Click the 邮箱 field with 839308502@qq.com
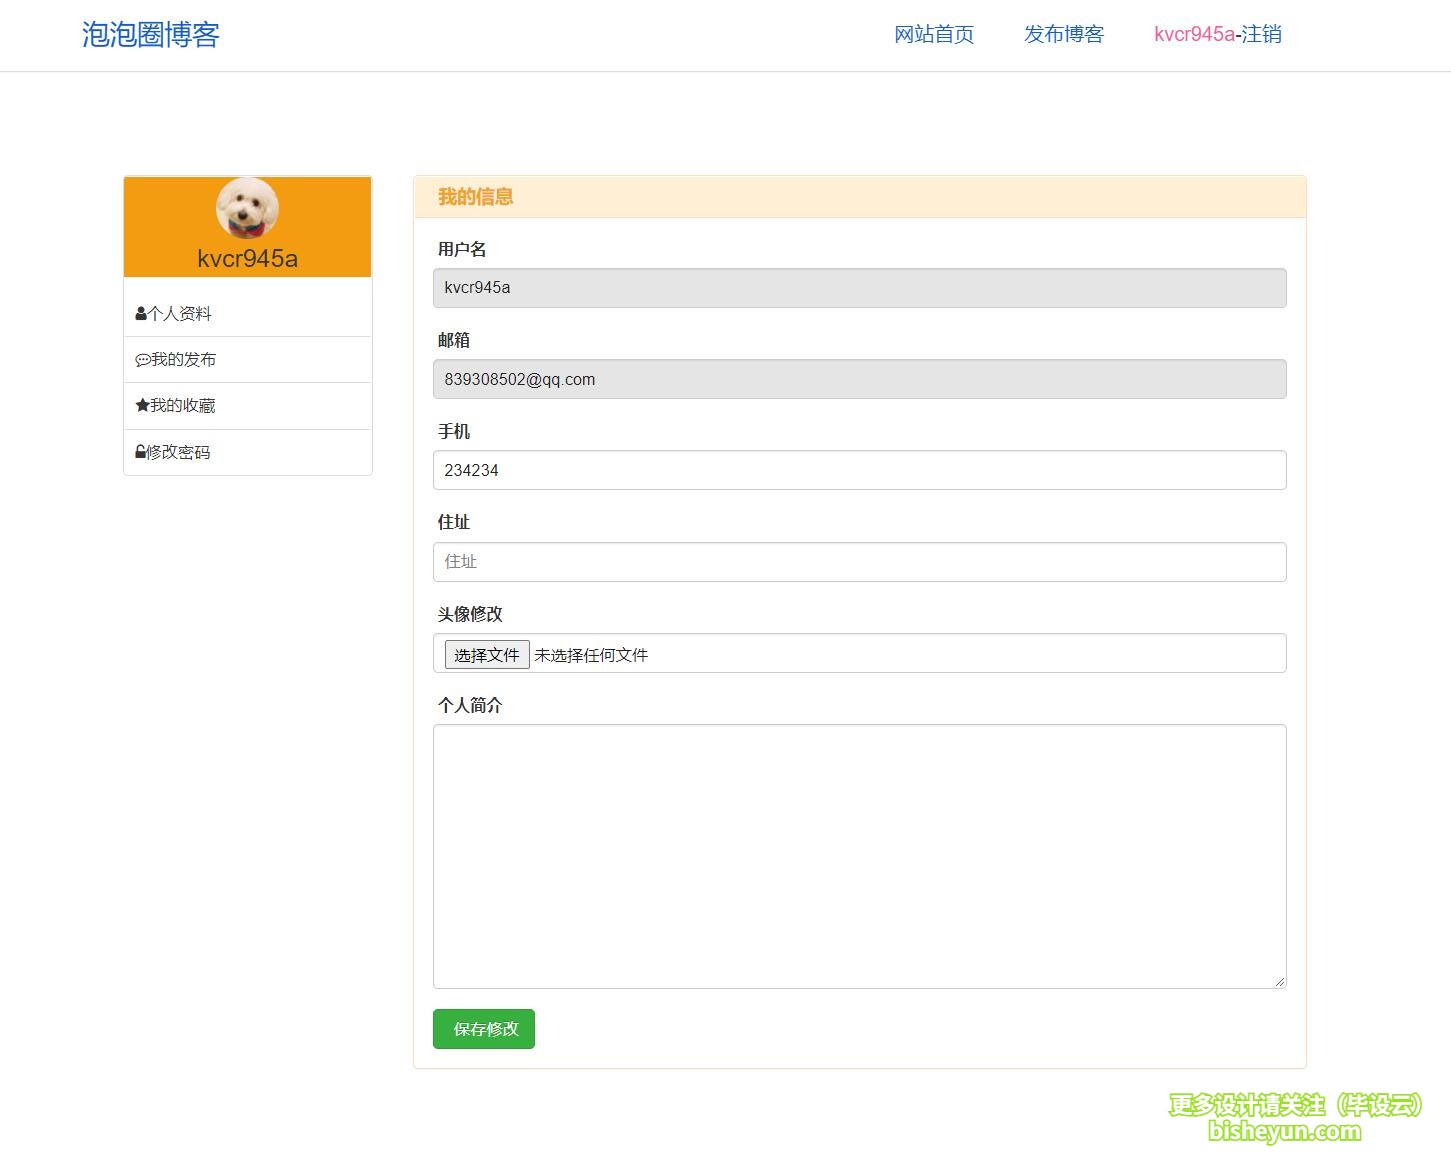Image resolution: width=1451 pixels, height=1167 pixels. pos(860,379)
